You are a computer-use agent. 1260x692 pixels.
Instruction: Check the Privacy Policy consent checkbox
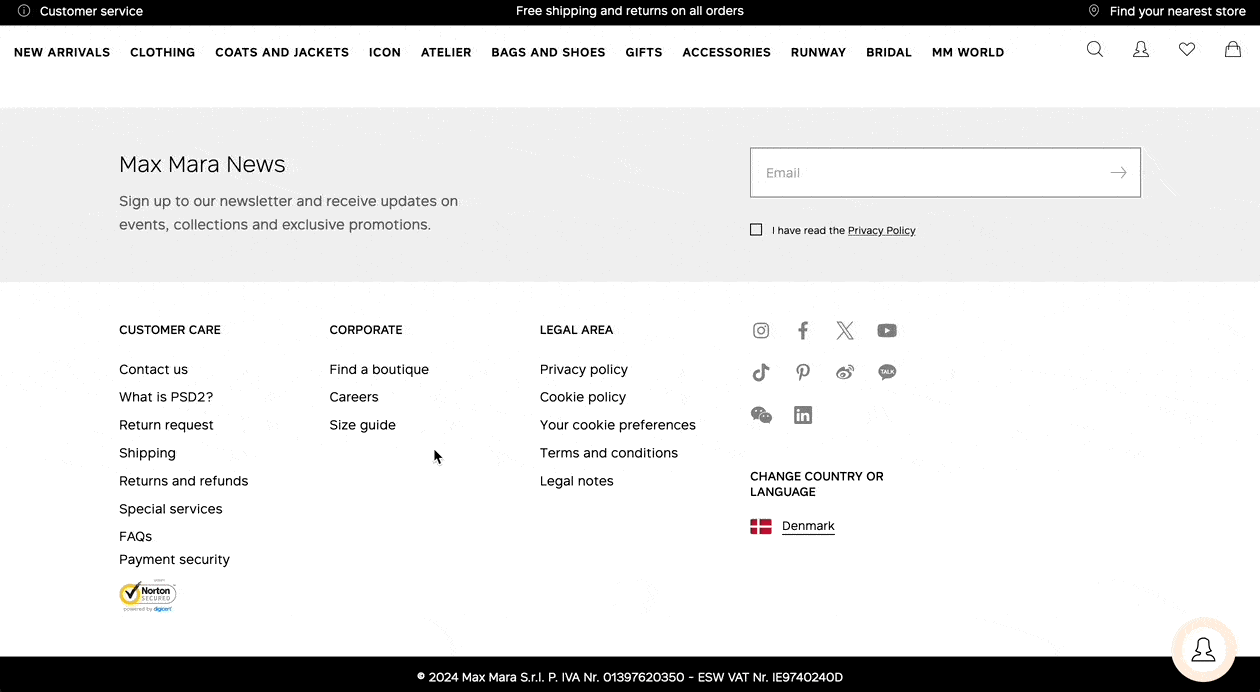[x=756, y=229]
